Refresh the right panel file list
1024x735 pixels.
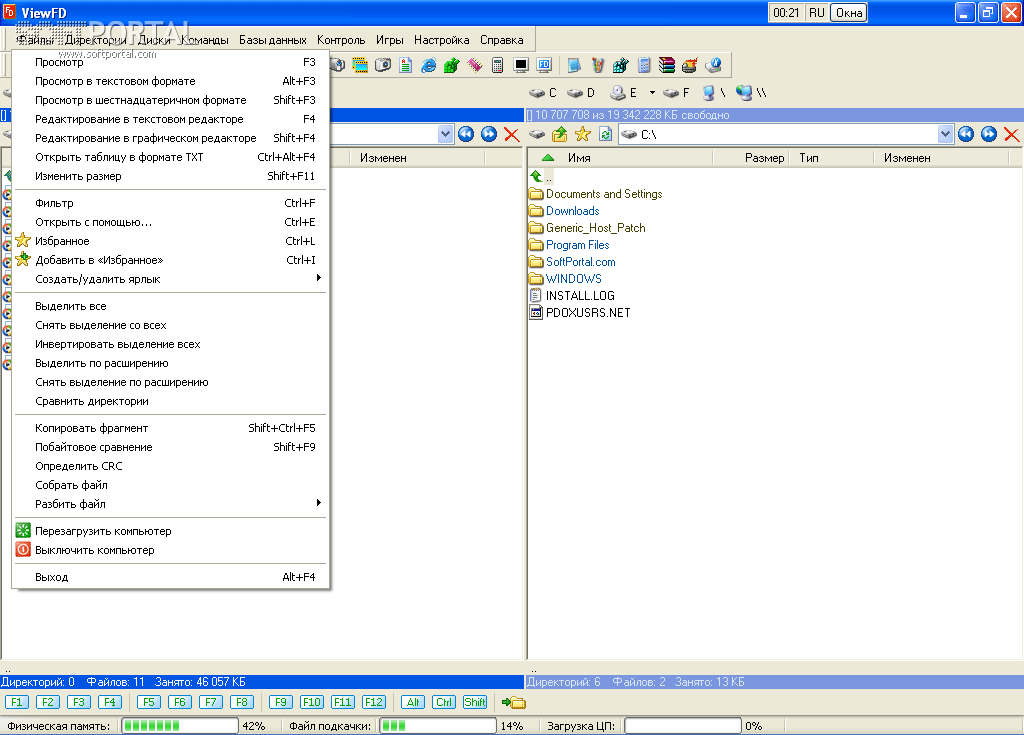tap(605, 135)
